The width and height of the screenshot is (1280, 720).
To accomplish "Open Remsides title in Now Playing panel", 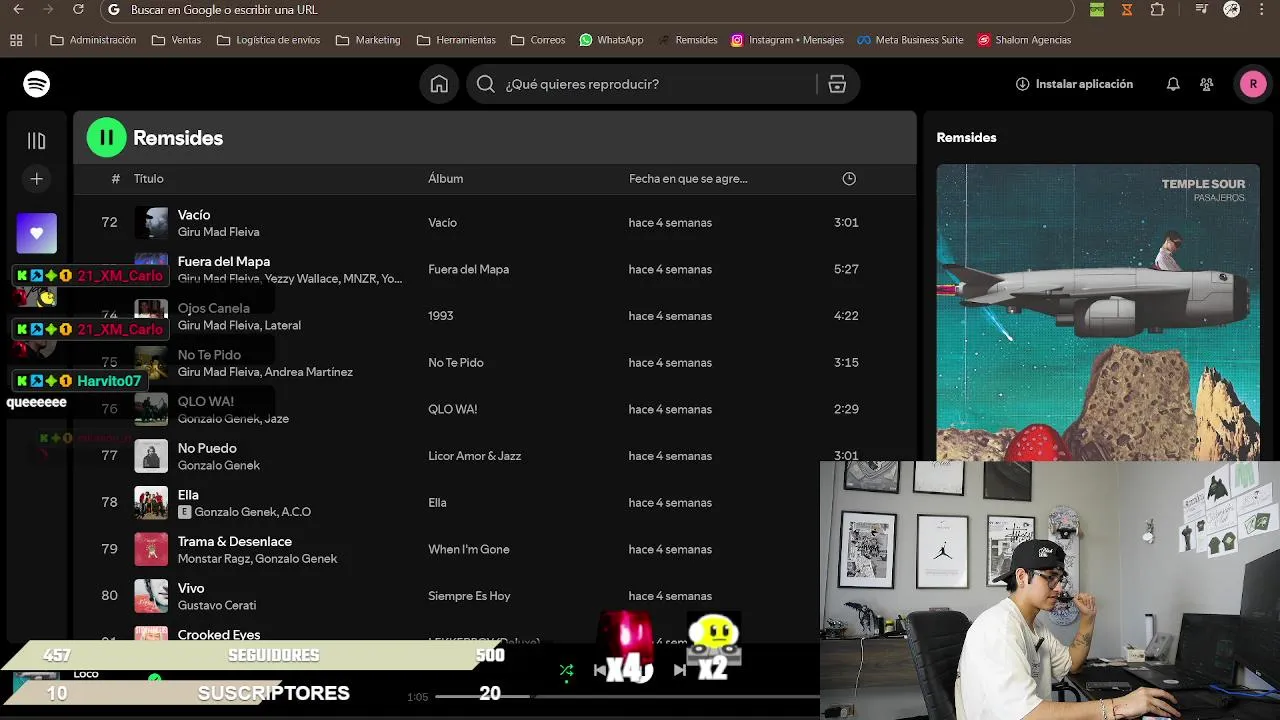I will (x=966, y=137).
